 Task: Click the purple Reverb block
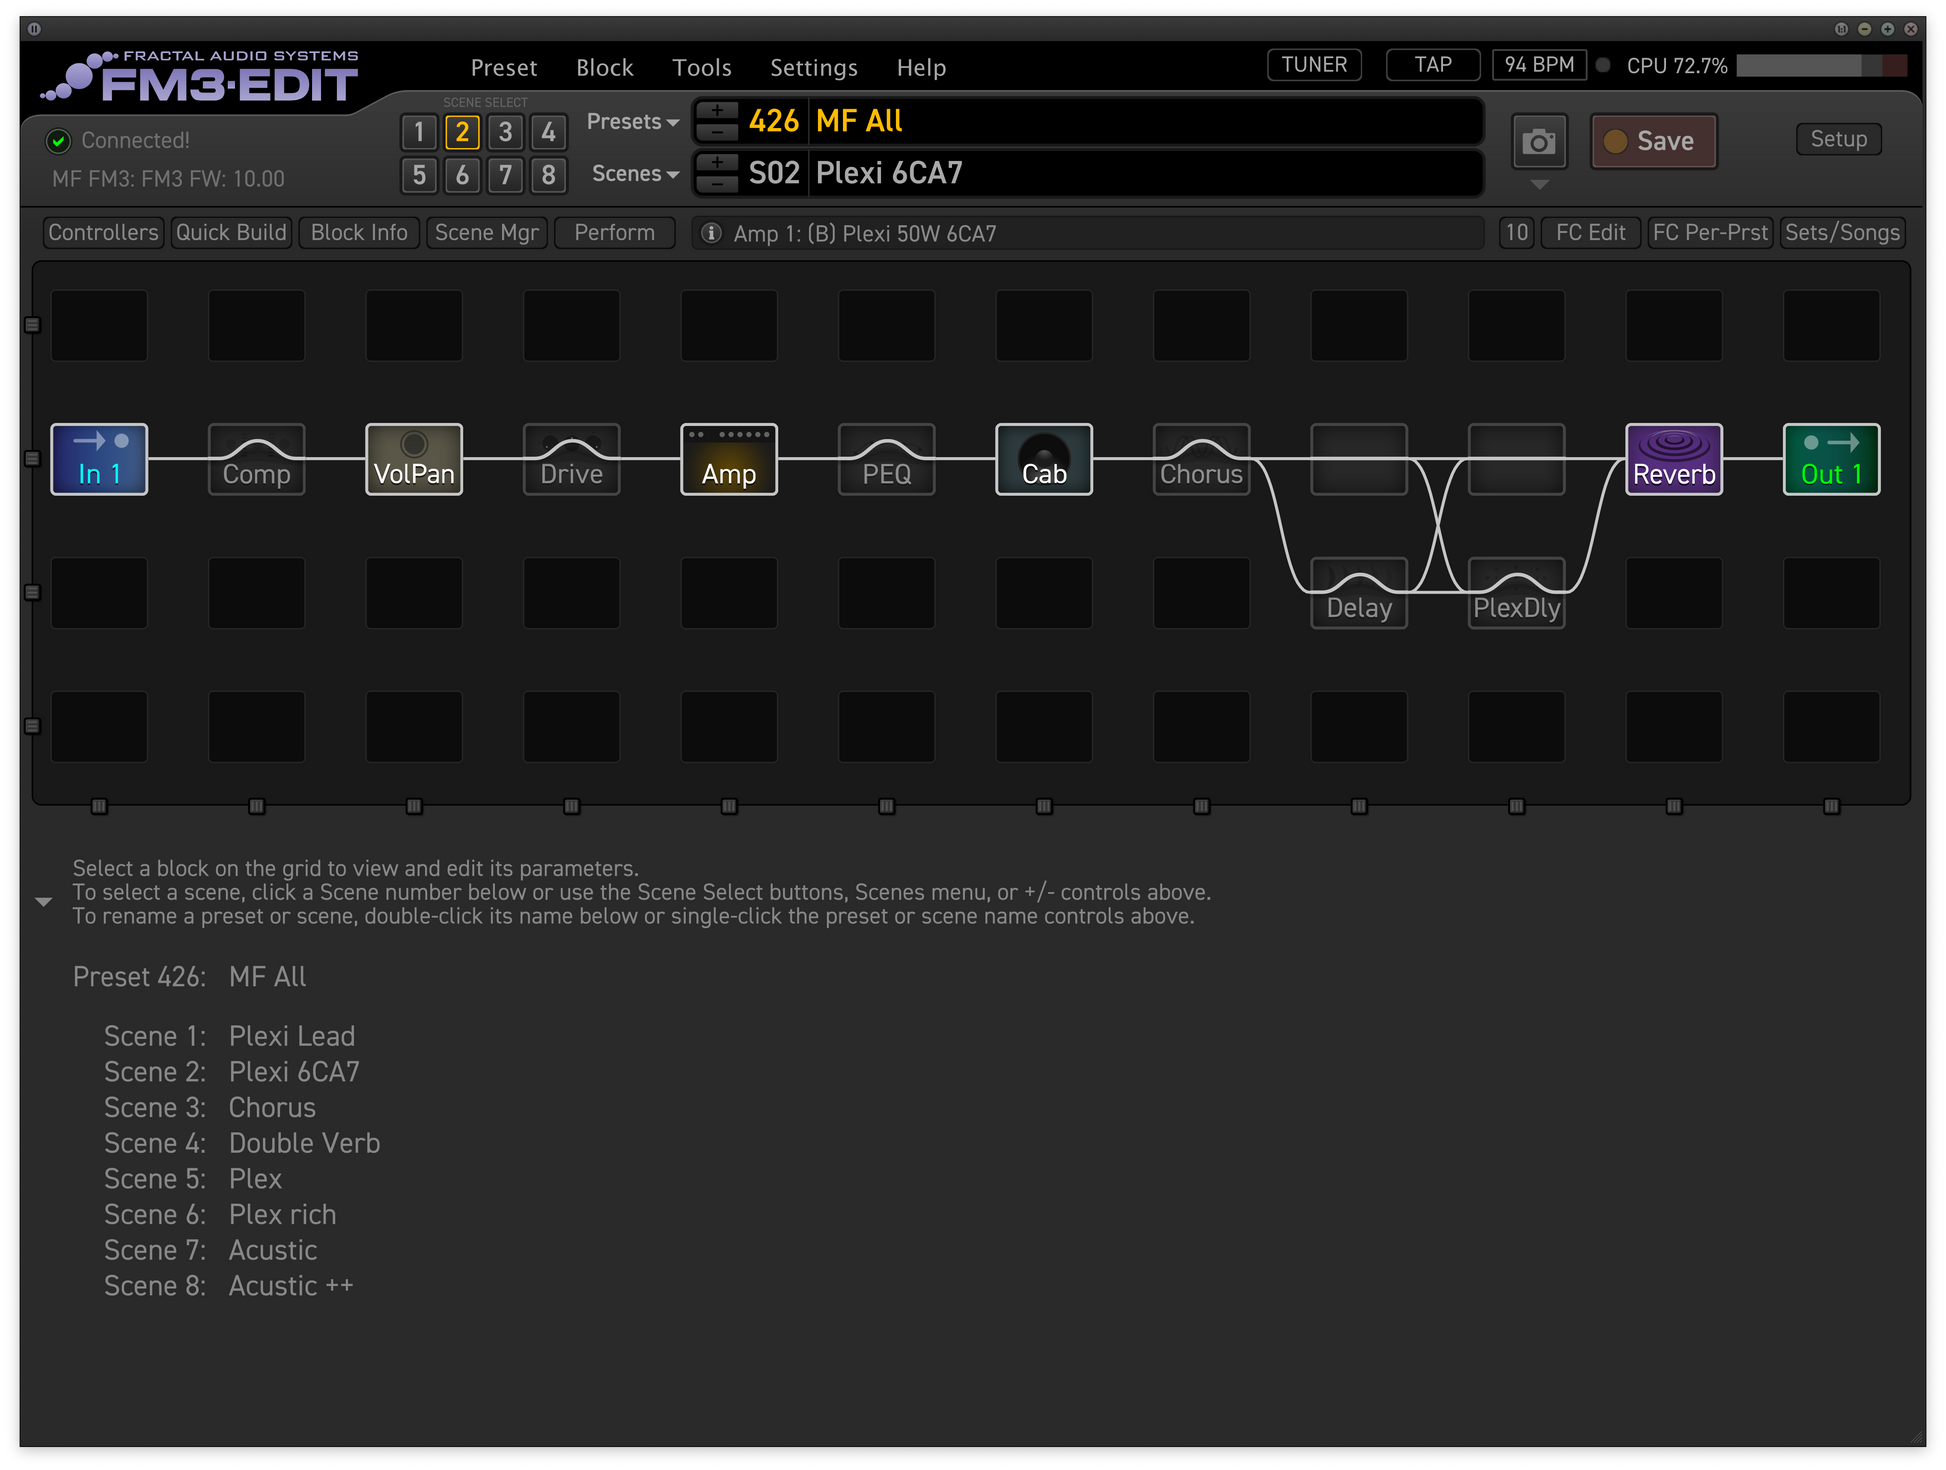tap(1673, 459)
